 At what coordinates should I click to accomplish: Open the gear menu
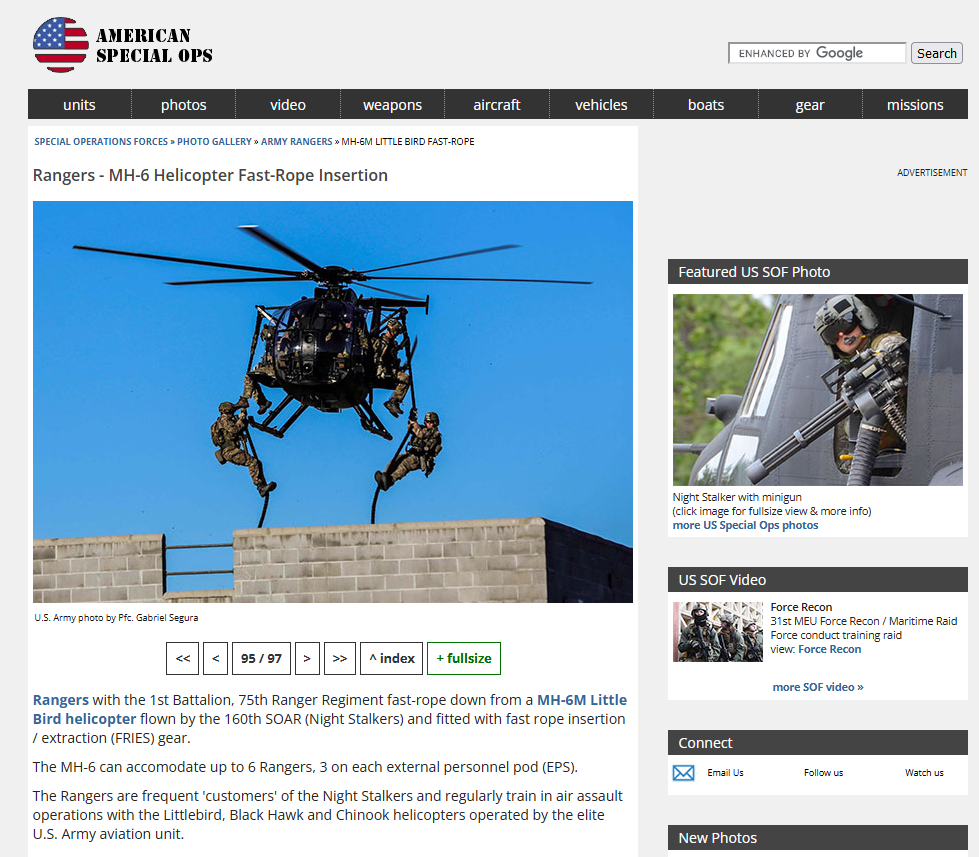coord(810,104)
